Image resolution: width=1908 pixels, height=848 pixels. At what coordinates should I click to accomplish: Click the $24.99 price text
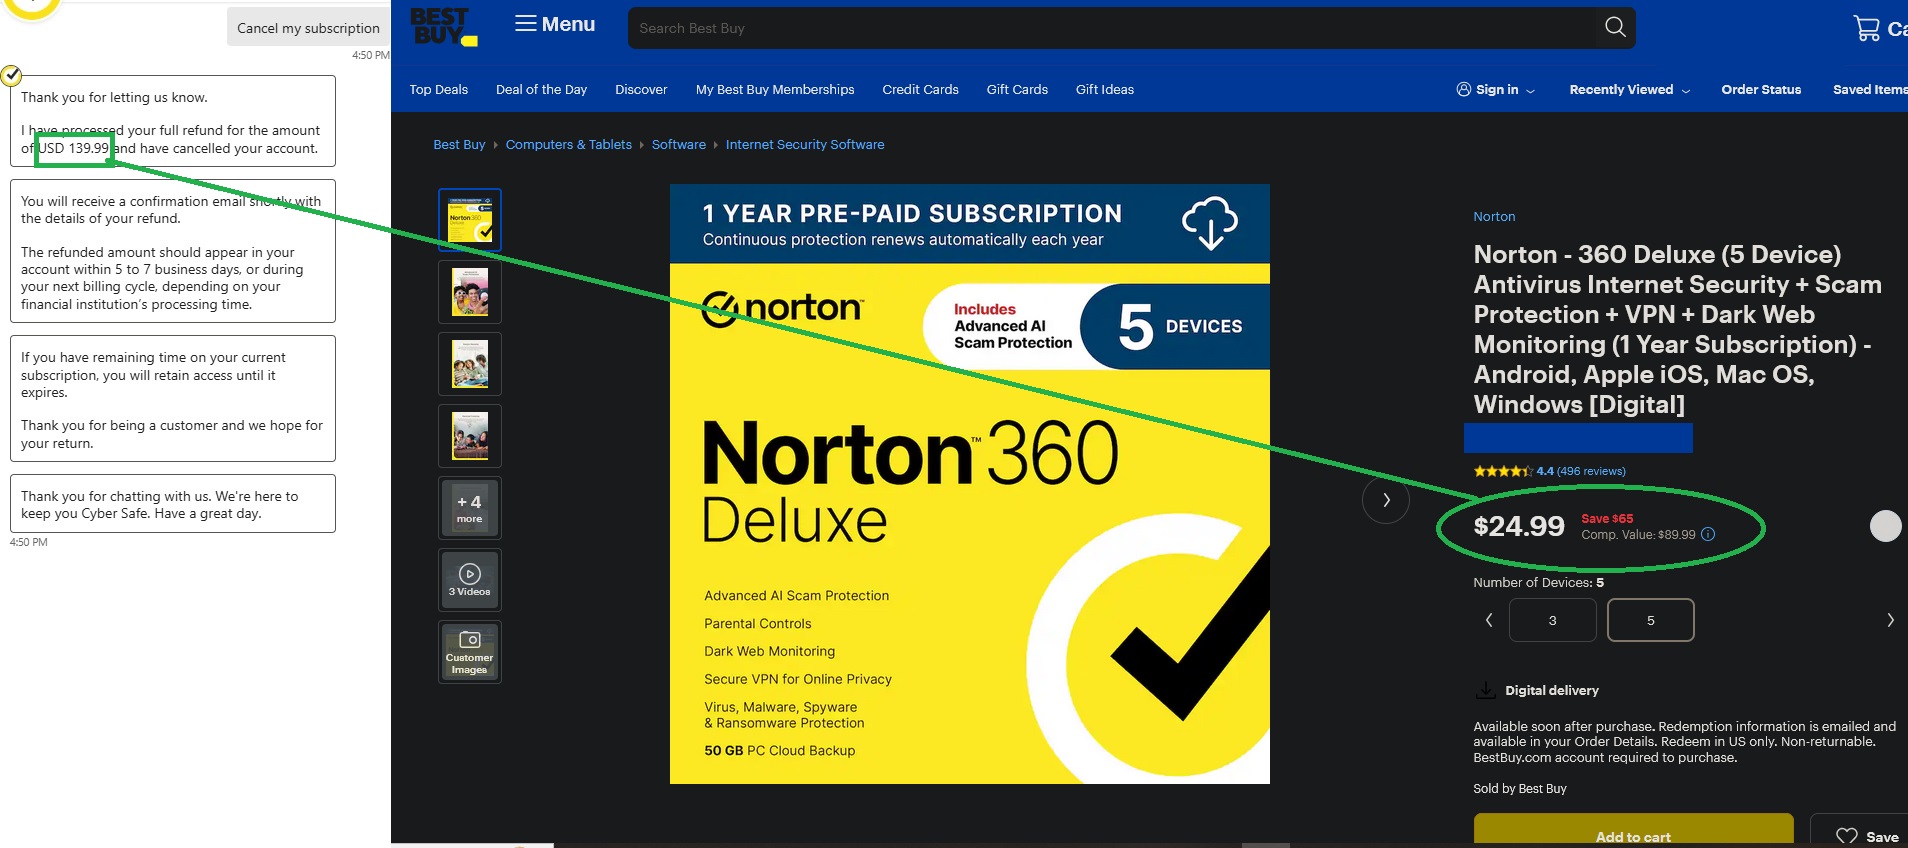[1519, 526]
